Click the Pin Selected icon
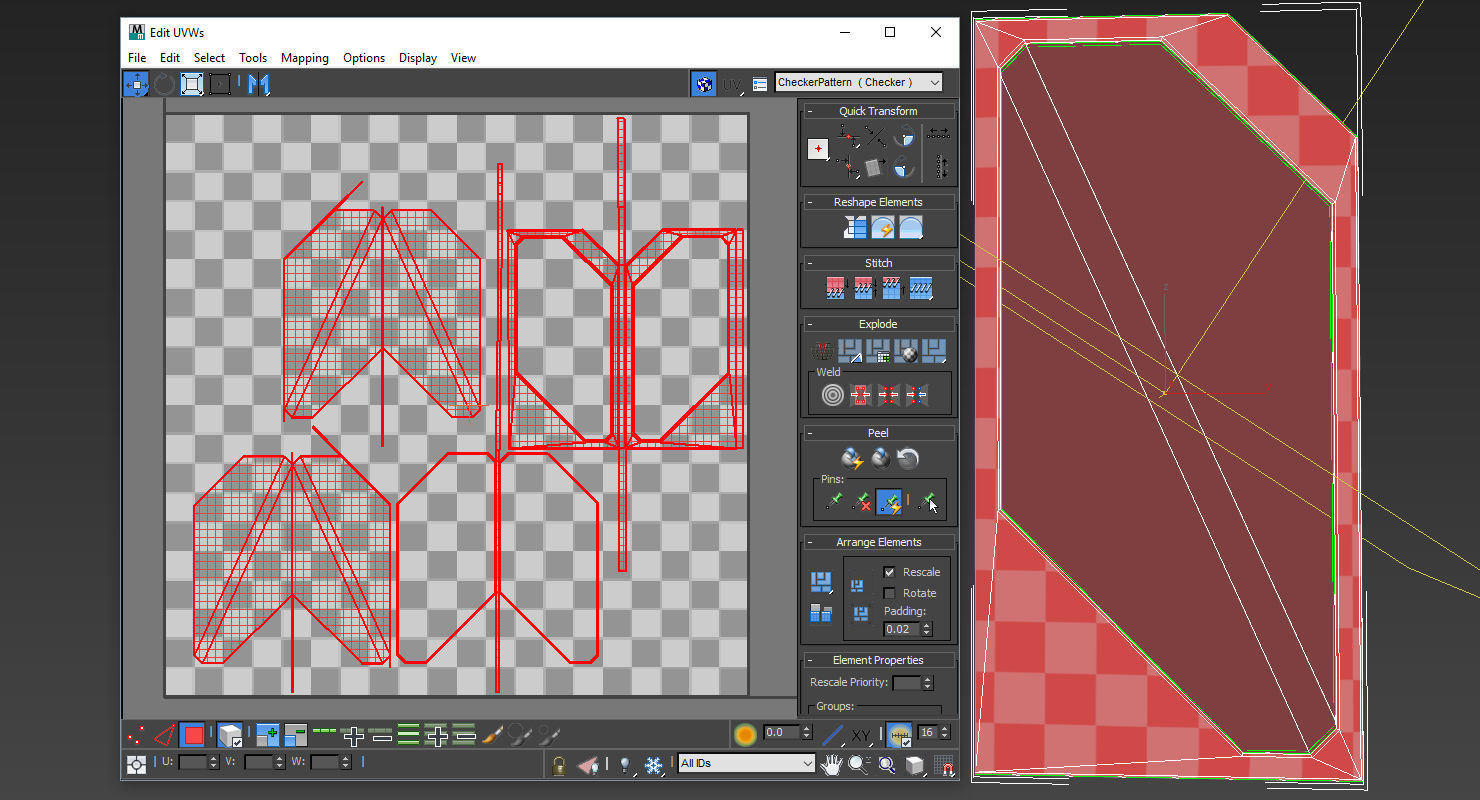Image resolution: width=1480 pixels, height=800 pixels. click(834, 502)
